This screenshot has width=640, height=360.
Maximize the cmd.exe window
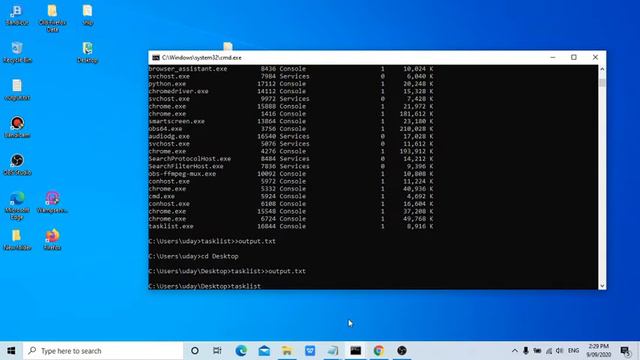coord(573,58)
